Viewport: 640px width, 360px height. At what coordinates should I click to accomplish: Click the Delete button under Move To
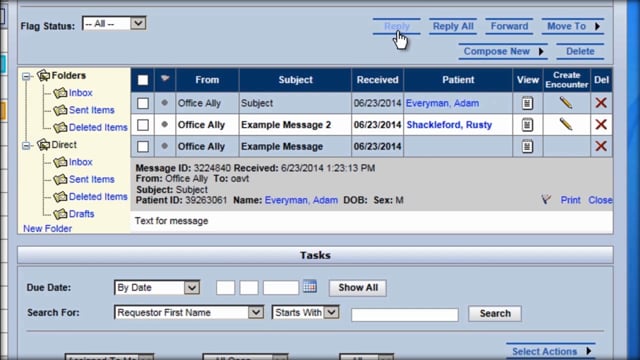[x=580, y=51]
